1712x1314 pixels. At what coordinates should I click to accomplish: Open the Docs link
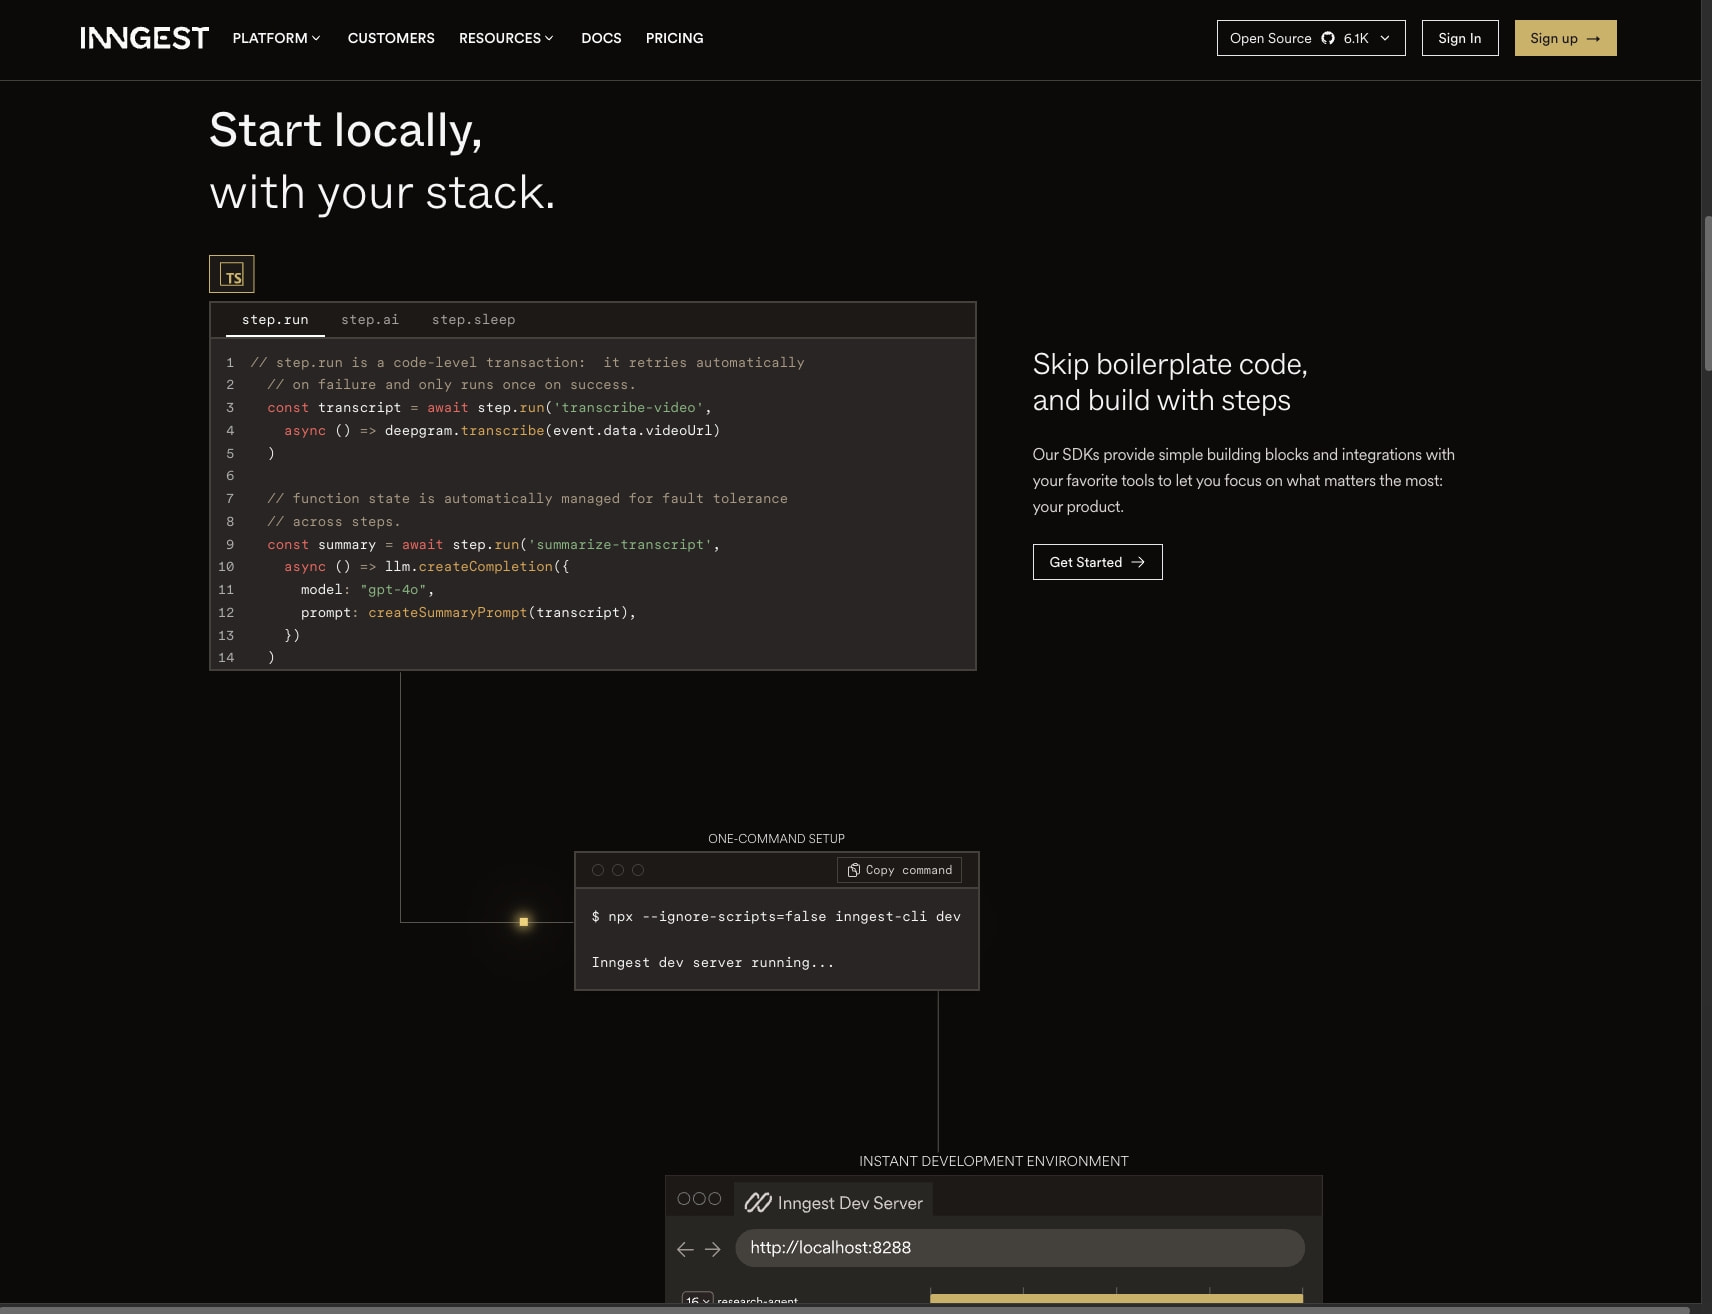pos(601,38)
